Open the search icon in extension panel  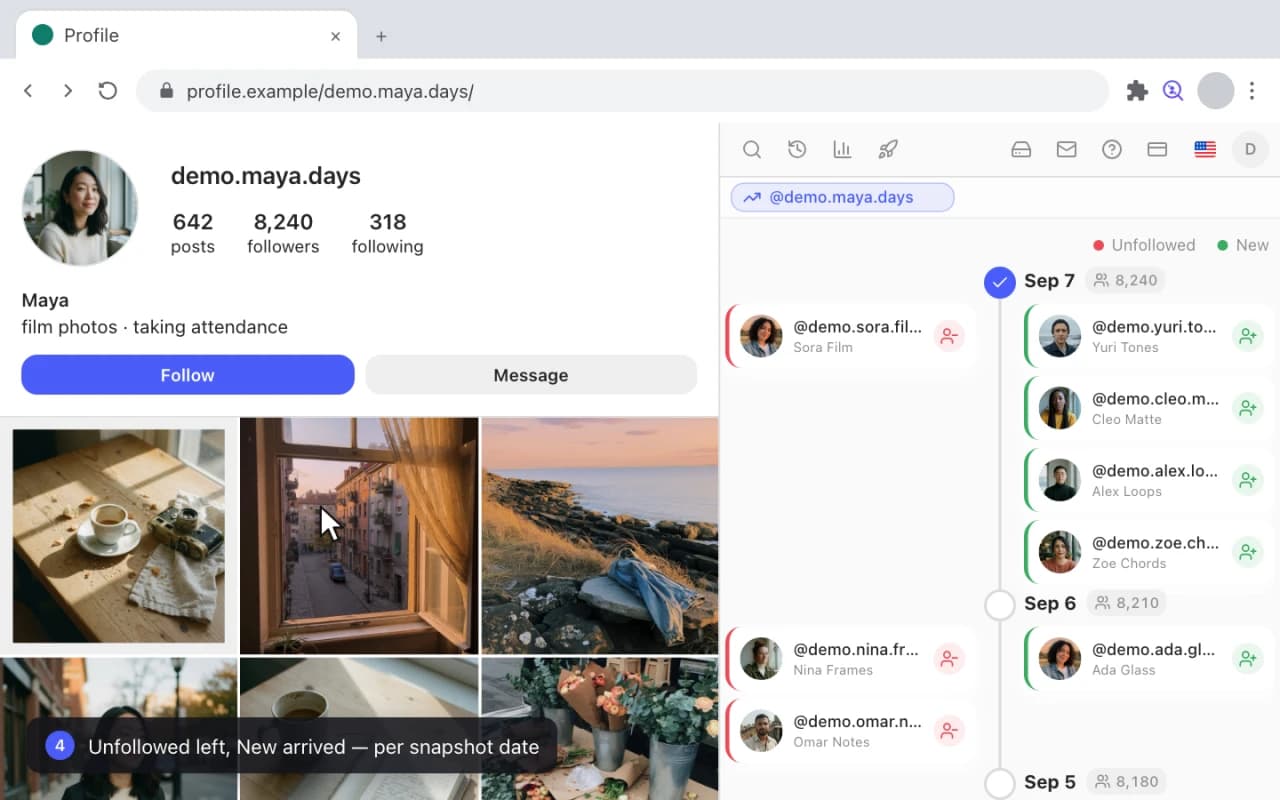[752, 150]
